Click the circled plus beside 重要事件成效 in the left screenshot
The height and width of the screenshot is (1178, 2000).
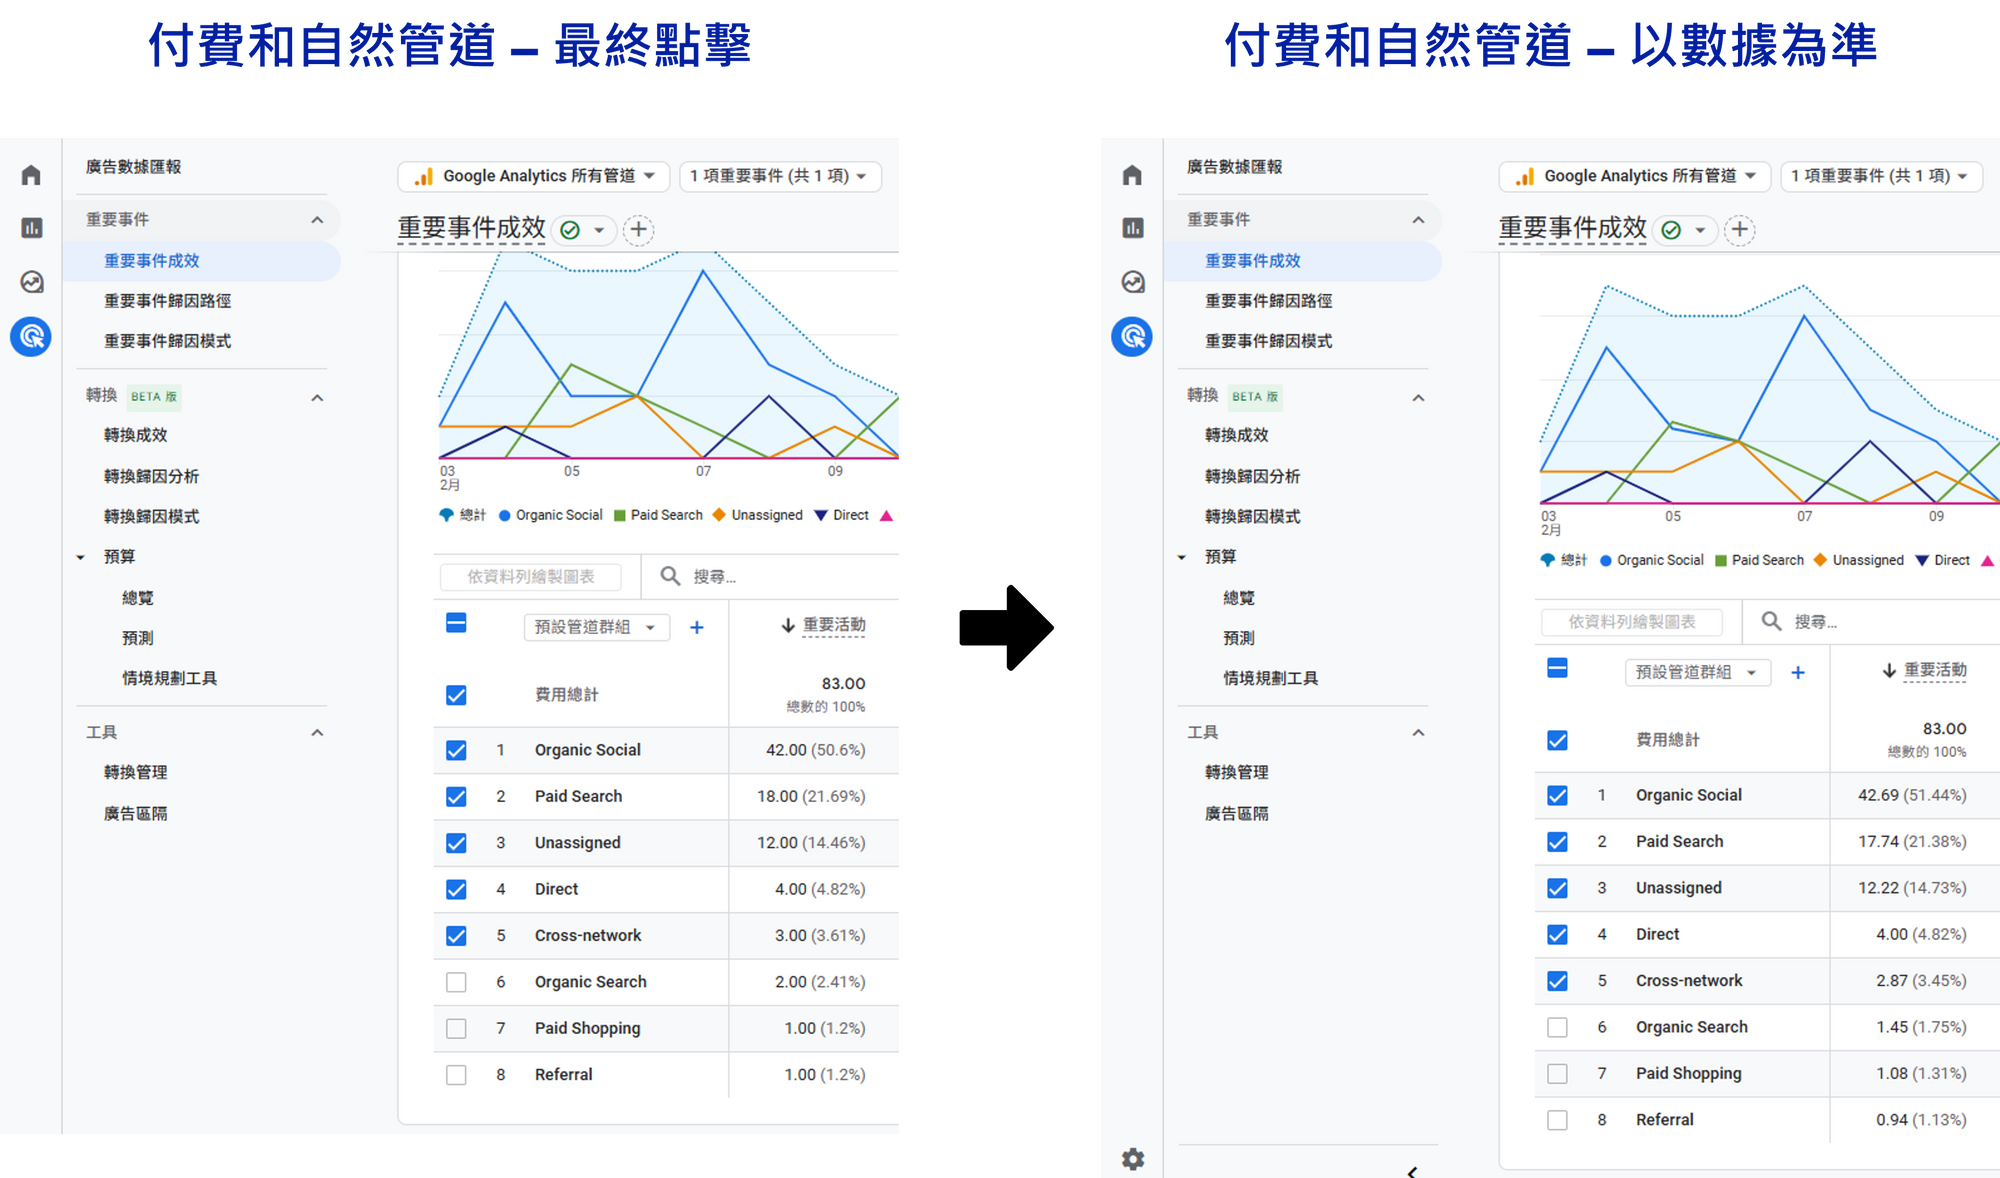pos(638,230)
